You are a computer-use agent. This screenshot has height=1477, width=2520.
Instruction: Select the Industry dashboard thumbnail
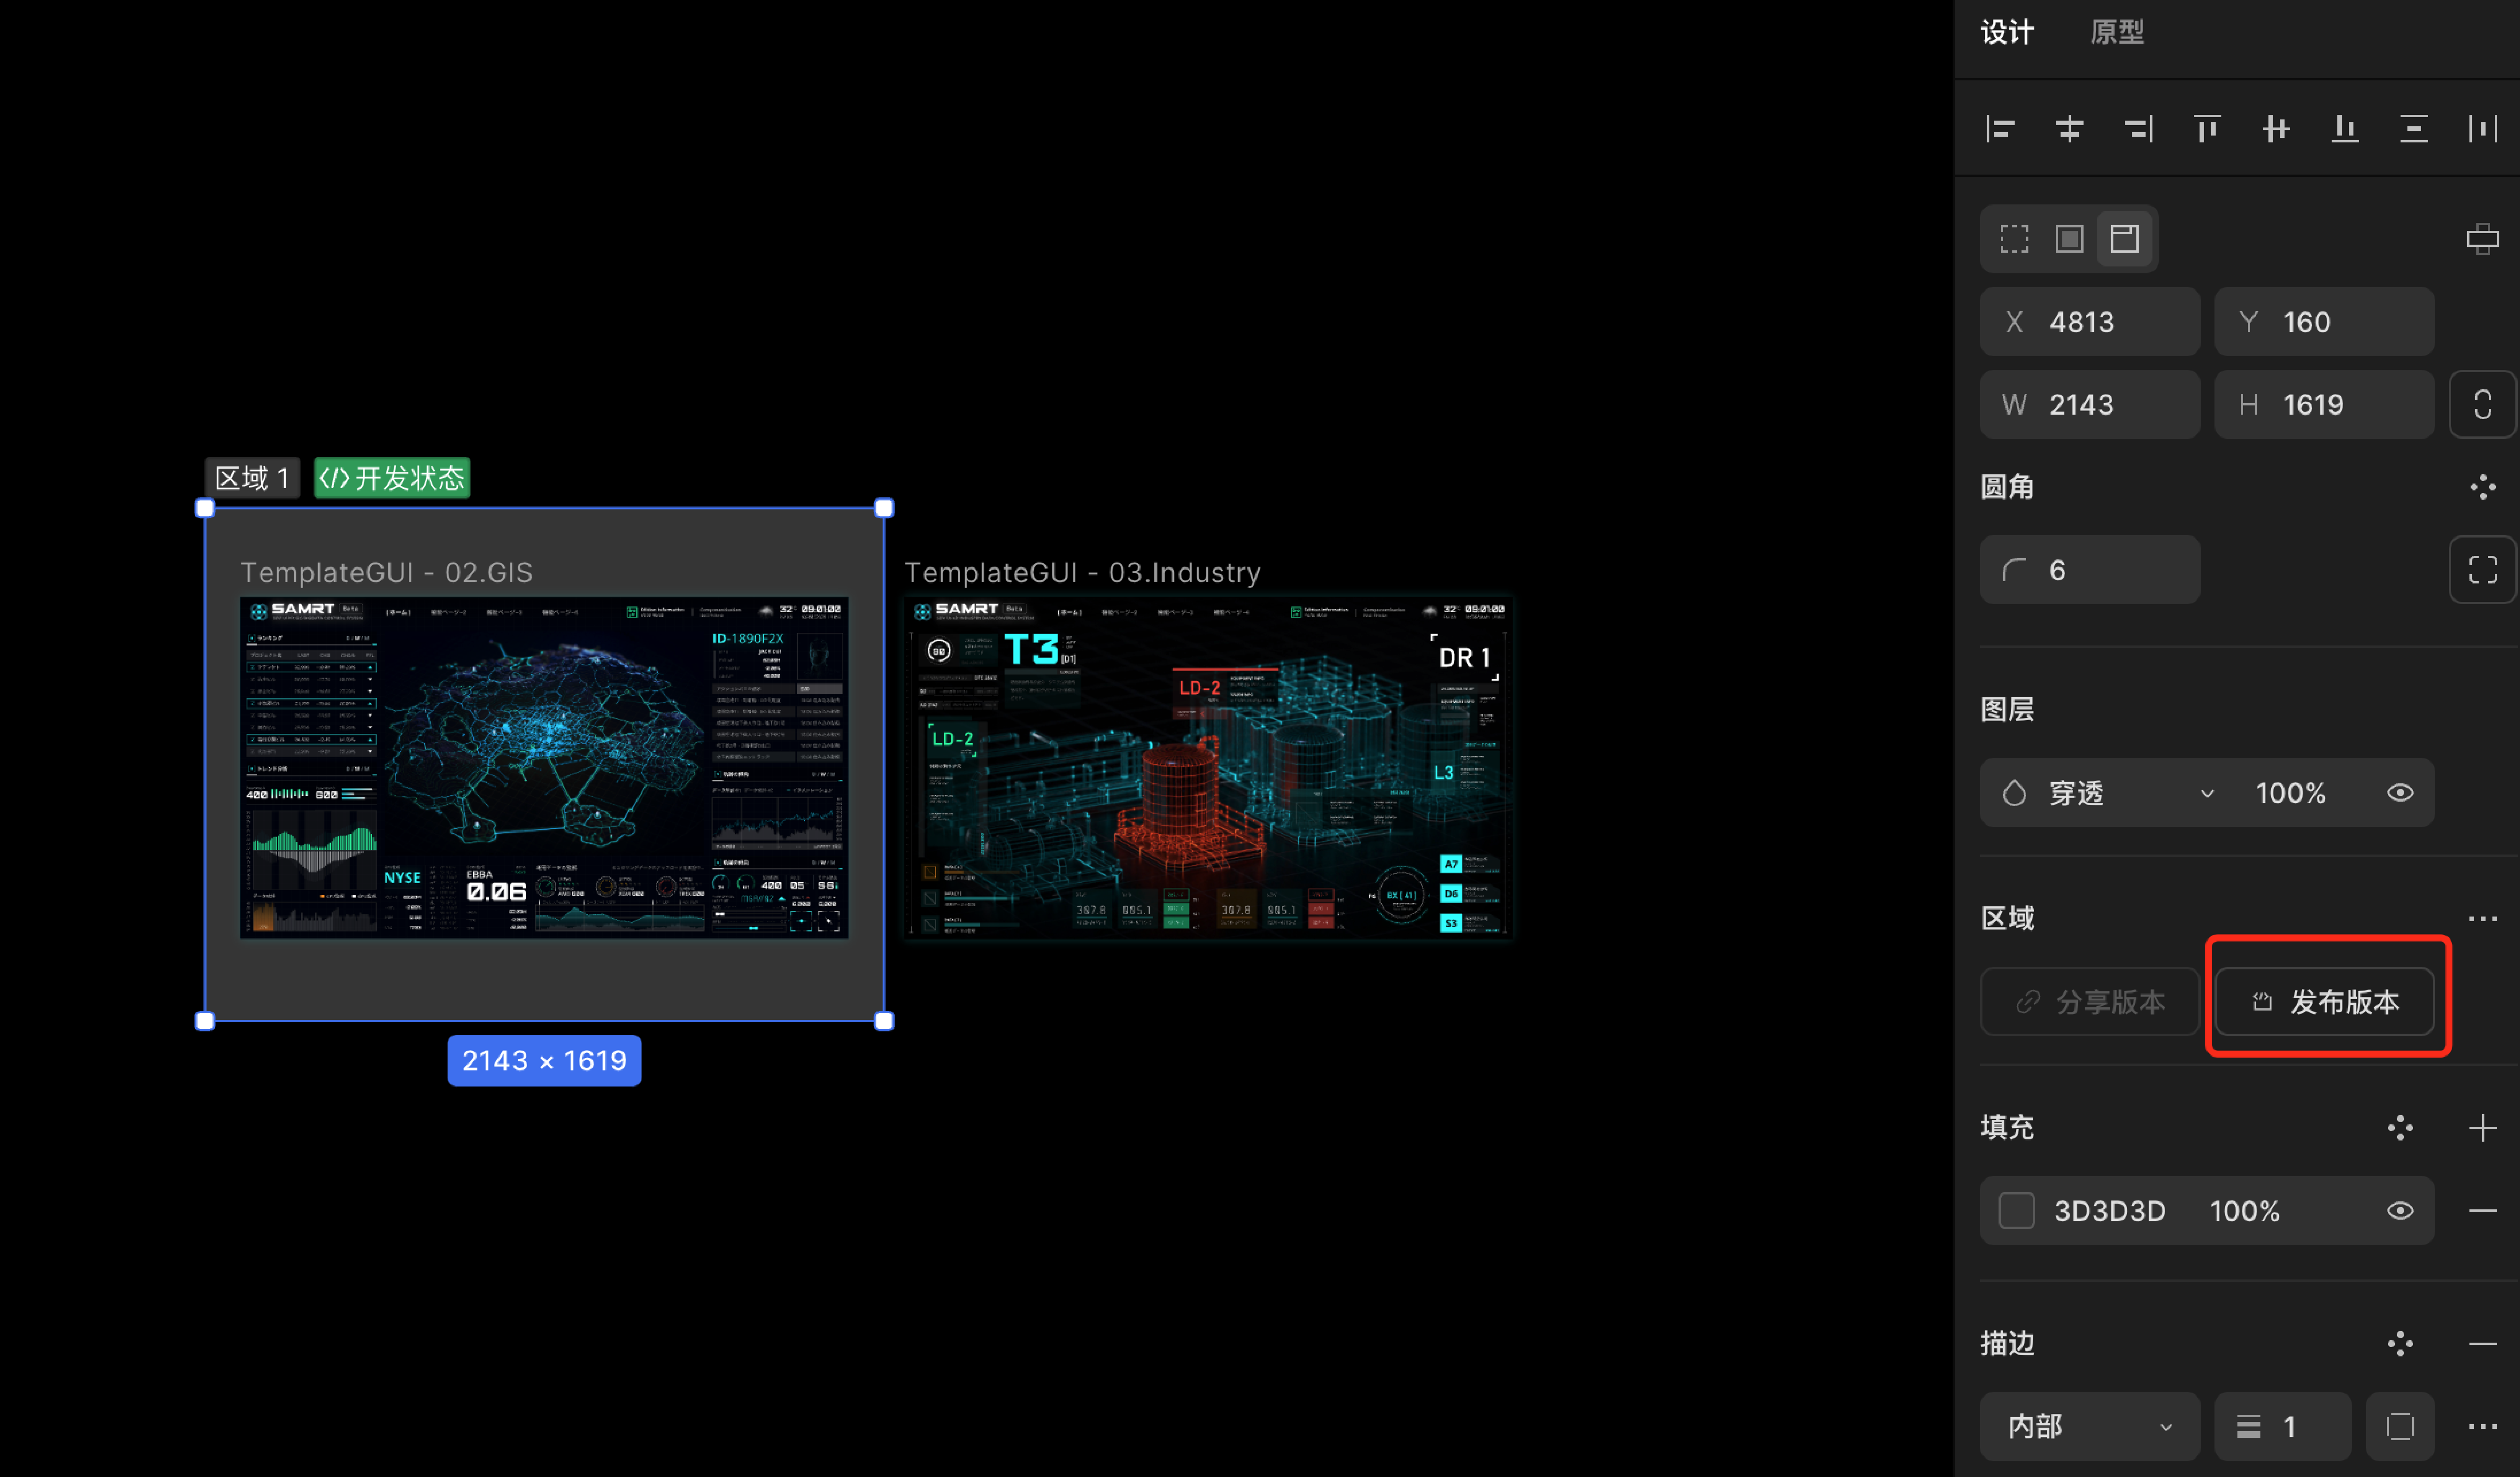(1208, 768)
